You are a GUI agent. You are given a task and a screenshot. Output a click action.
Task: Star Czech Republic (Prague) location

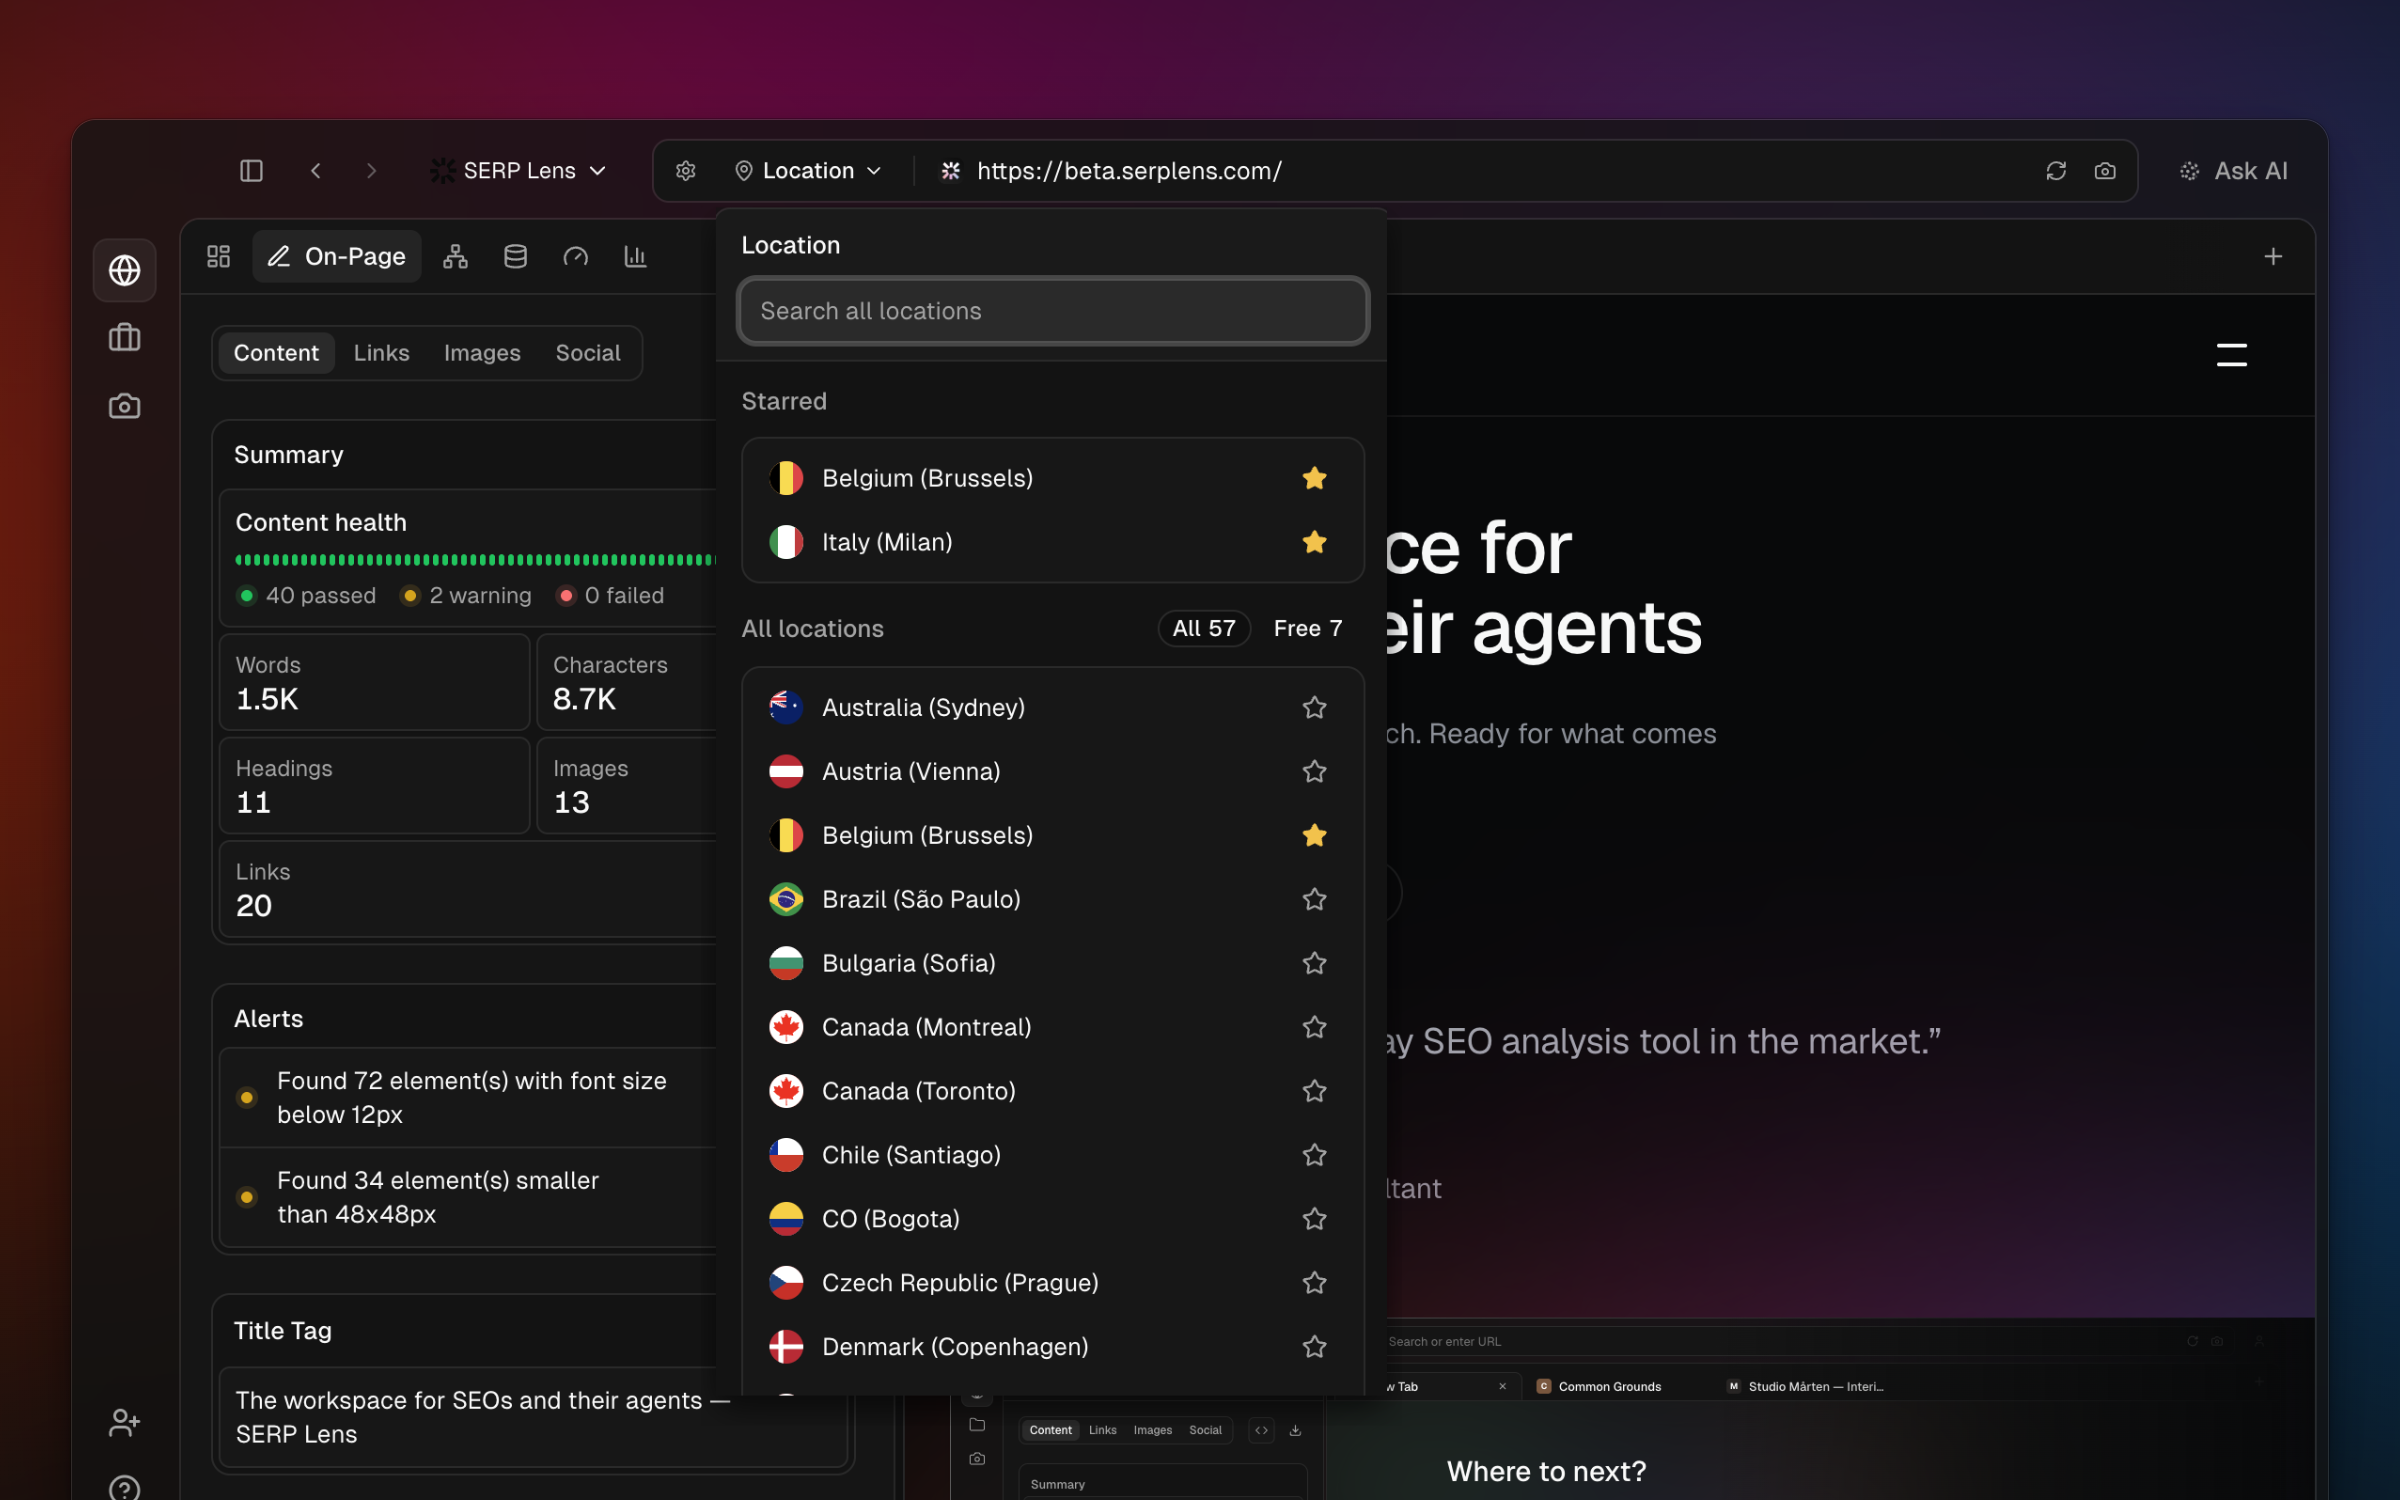click(1314, 1283)
